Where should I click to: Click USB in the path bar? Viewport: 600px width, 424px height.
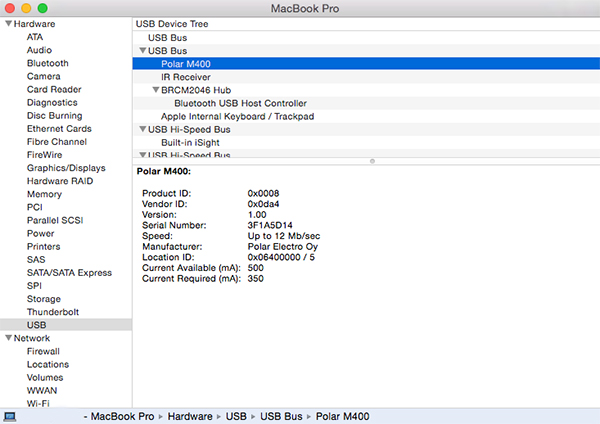(x=236, y=416)
